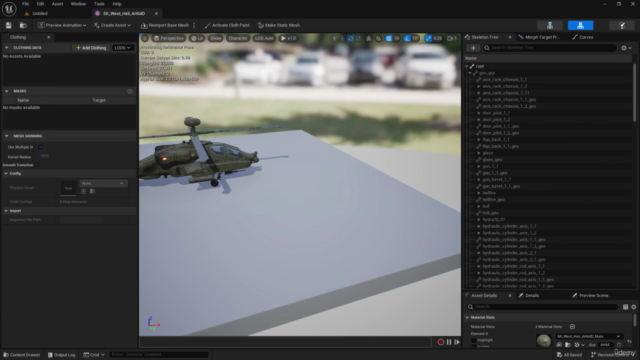Collapse the Clothing Data section
The image size is (640, 360).
(x=7, y=48)
